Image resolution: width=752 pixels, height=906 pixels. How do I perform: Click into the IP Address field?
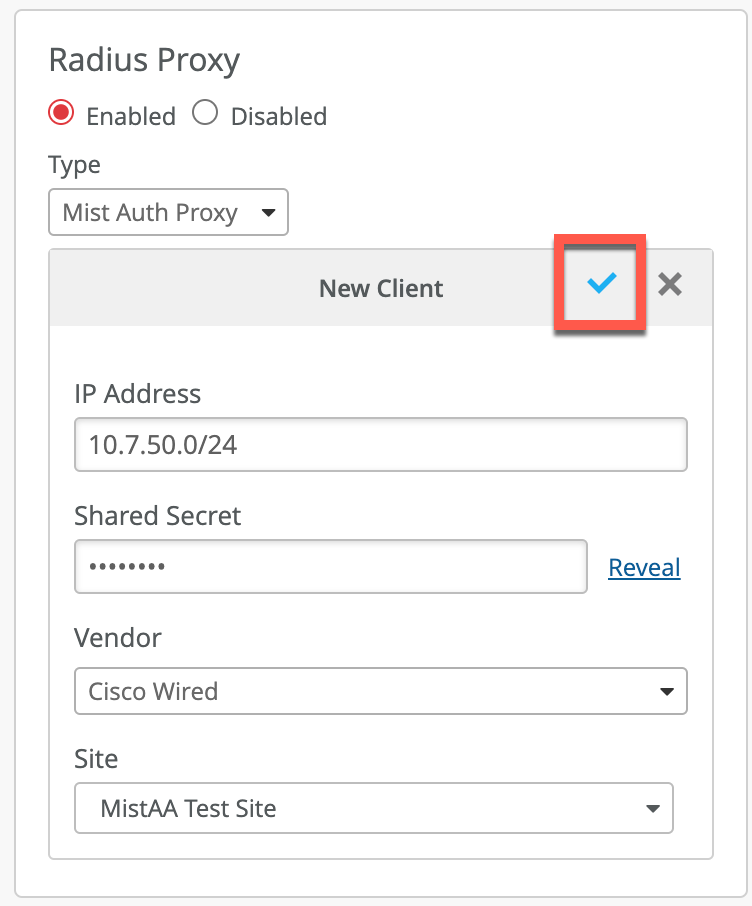coord(380,444)
